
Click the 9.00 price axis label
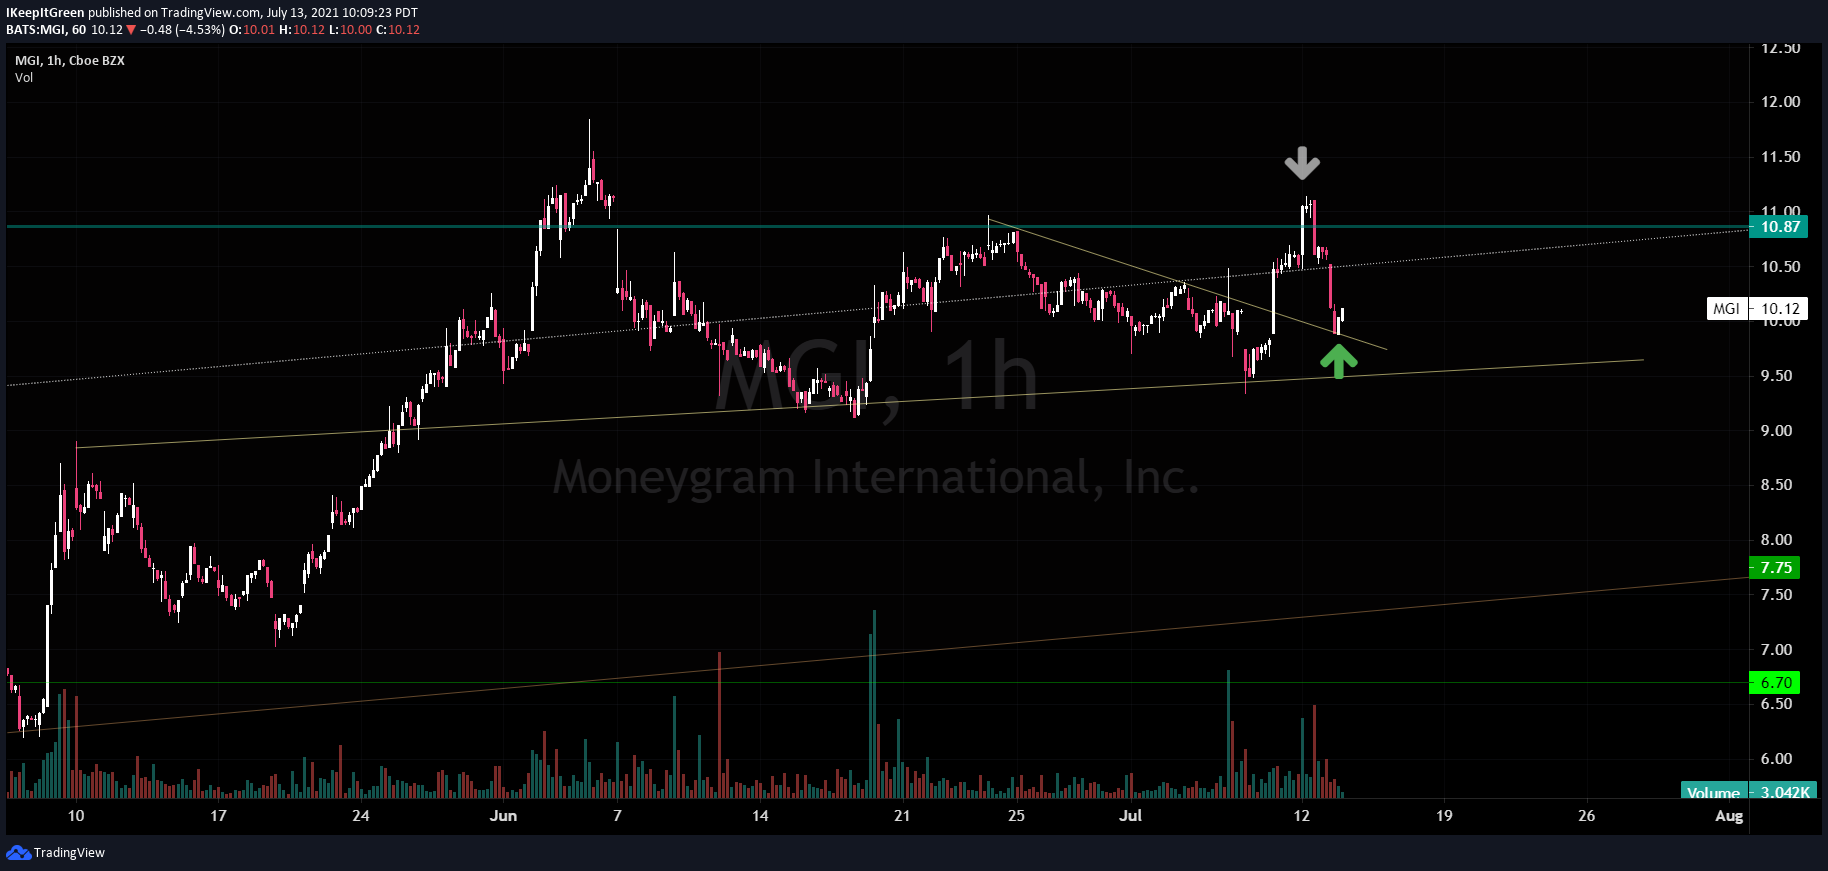pos(1776,431)
